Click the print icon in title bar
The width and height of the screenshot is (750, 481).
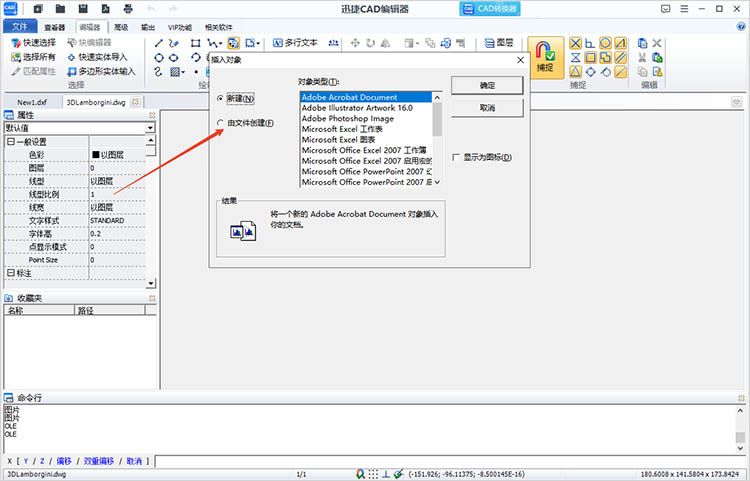(128, 9)
